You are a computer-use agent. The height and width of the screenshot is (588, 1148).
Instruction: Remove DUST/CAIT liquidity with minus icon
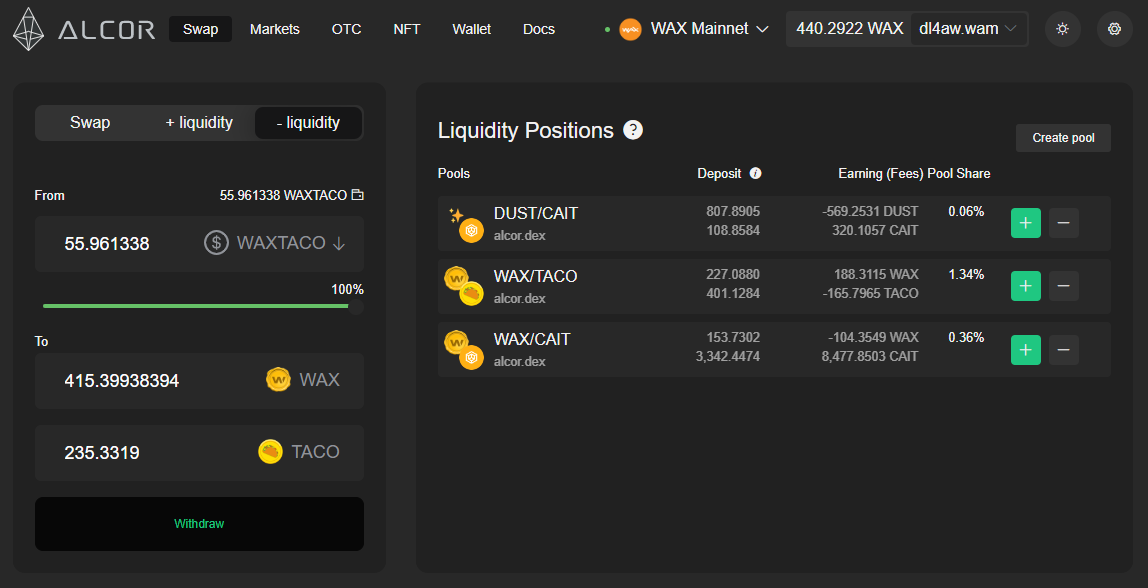point(1064,223)
